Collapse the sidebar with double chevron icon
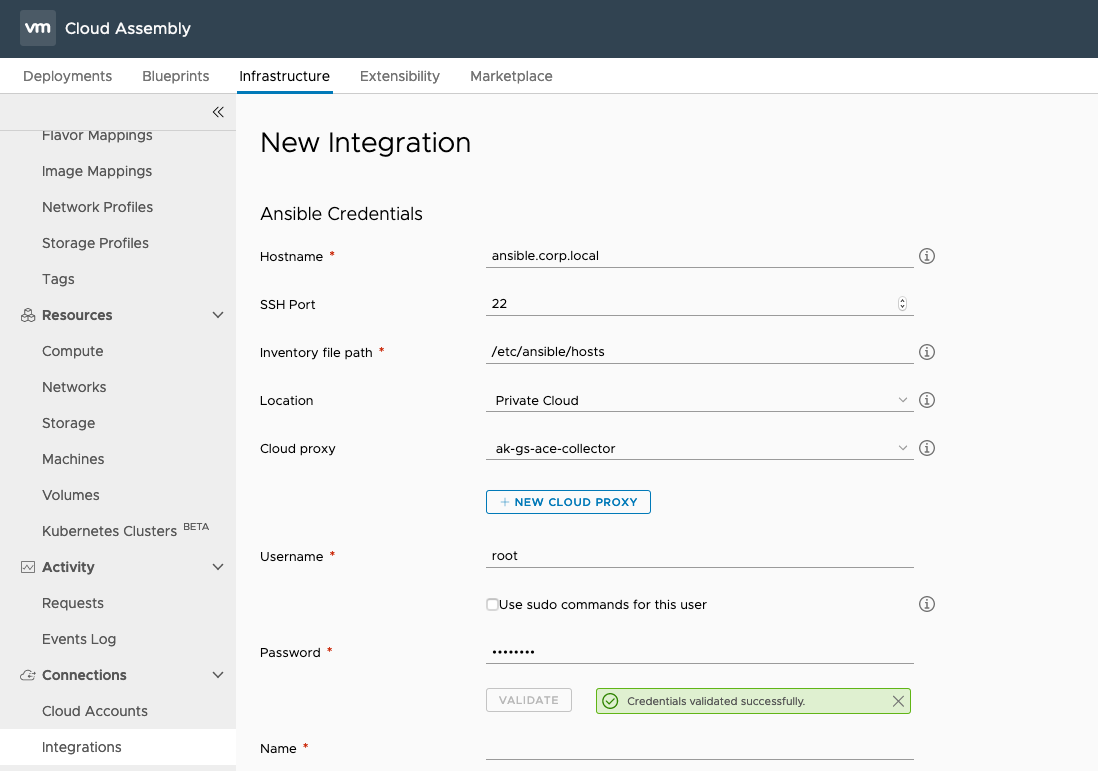 click(x=218, y=112)
